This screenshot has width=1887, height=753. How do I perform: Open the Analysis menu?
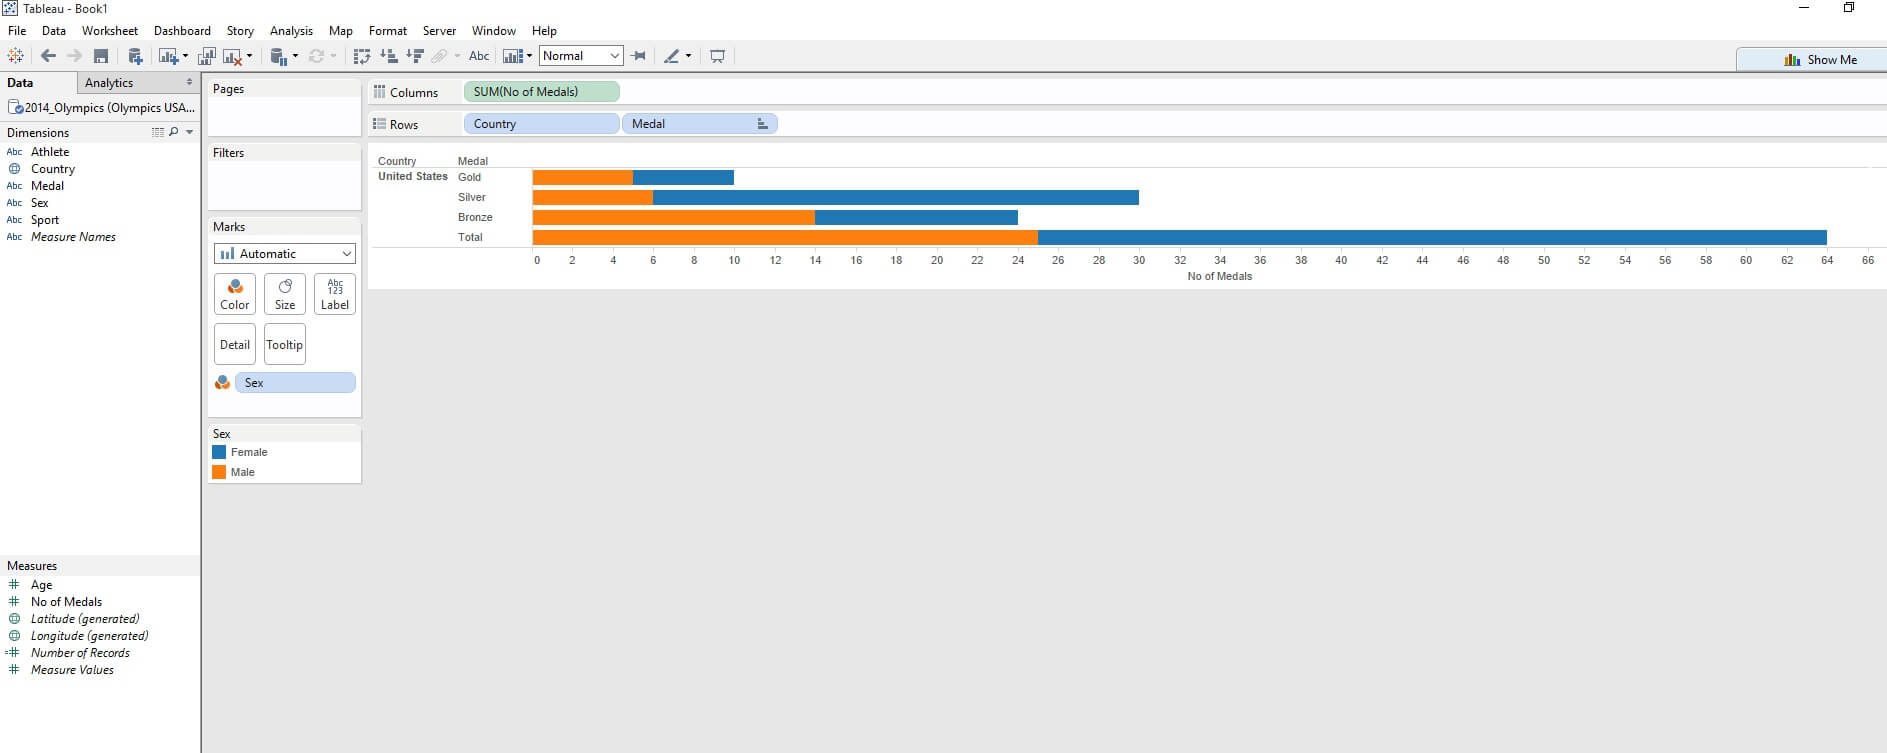[x=291, y=31]
